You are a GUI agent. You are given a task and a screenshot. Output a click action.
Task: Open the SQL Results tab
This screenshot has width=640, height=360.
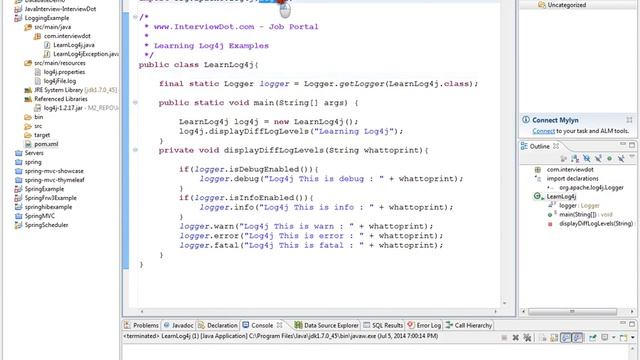(383, 325)
